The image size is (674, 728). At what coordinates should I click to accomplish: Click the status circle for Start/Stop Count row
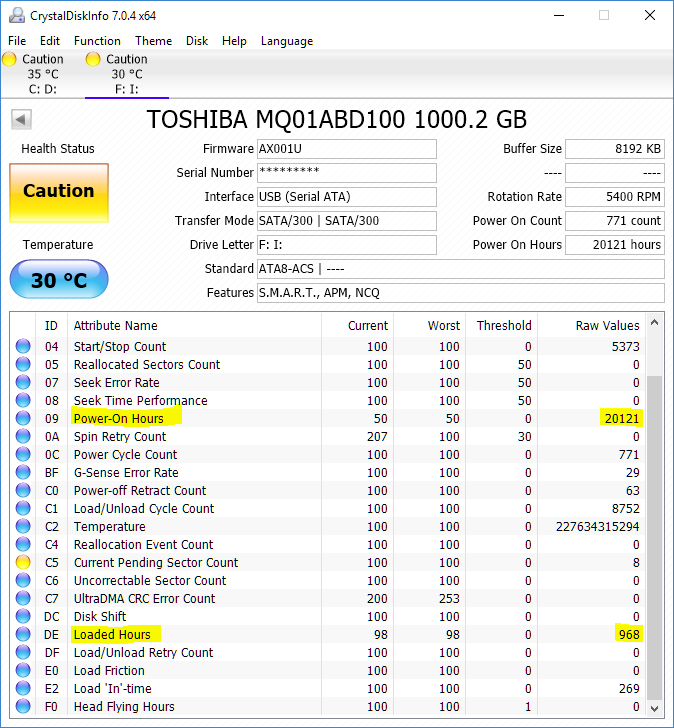(x=23, y=346)
